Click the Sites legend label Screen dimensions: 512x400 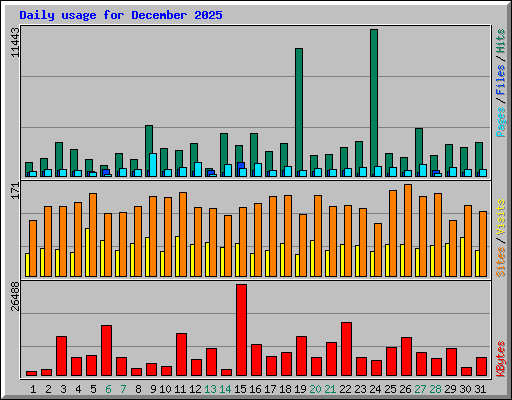[x=501, y=262]
